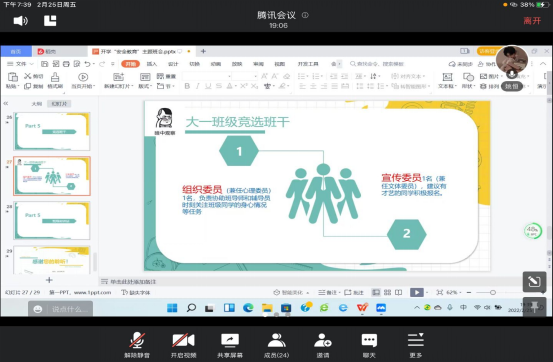Click the 智能美化 button in status bar
Image resolution: width=553 pixels, height=362 pixels.
[291, 292]
